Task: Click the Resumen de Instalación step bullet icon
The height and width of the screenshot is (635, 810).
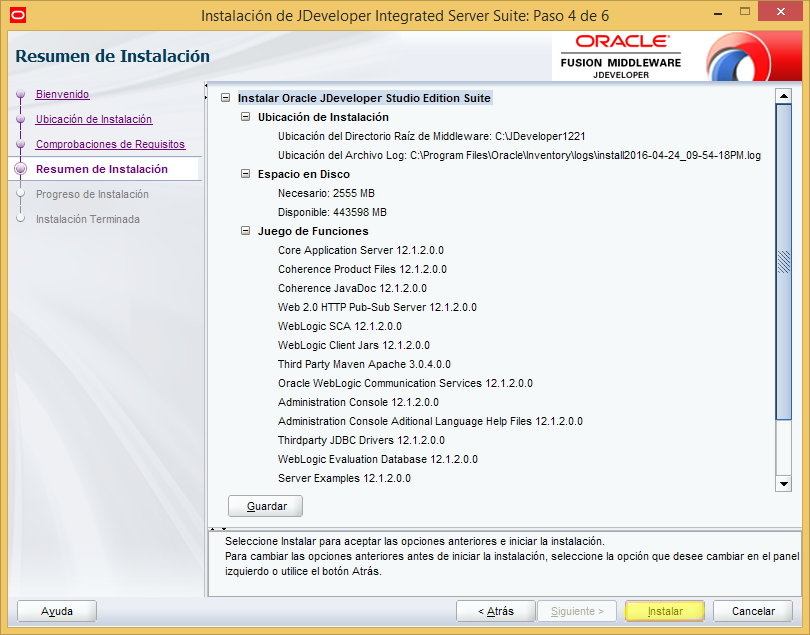Action: [21, 169]
